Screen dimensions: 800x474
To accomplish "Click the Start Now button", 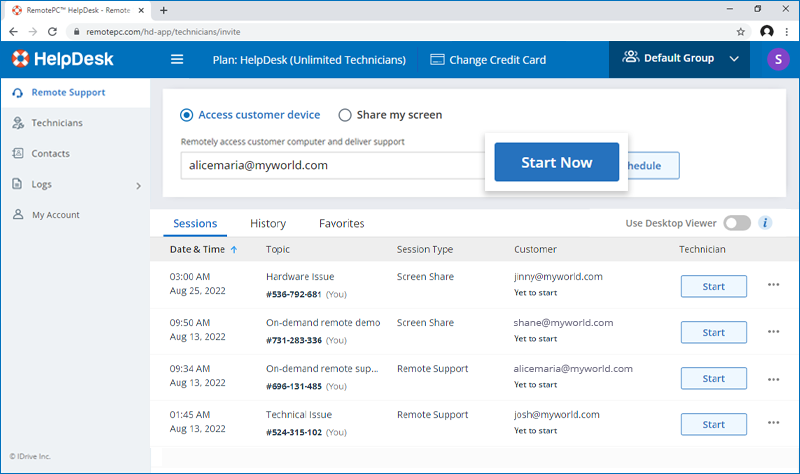I will point(556,162).
